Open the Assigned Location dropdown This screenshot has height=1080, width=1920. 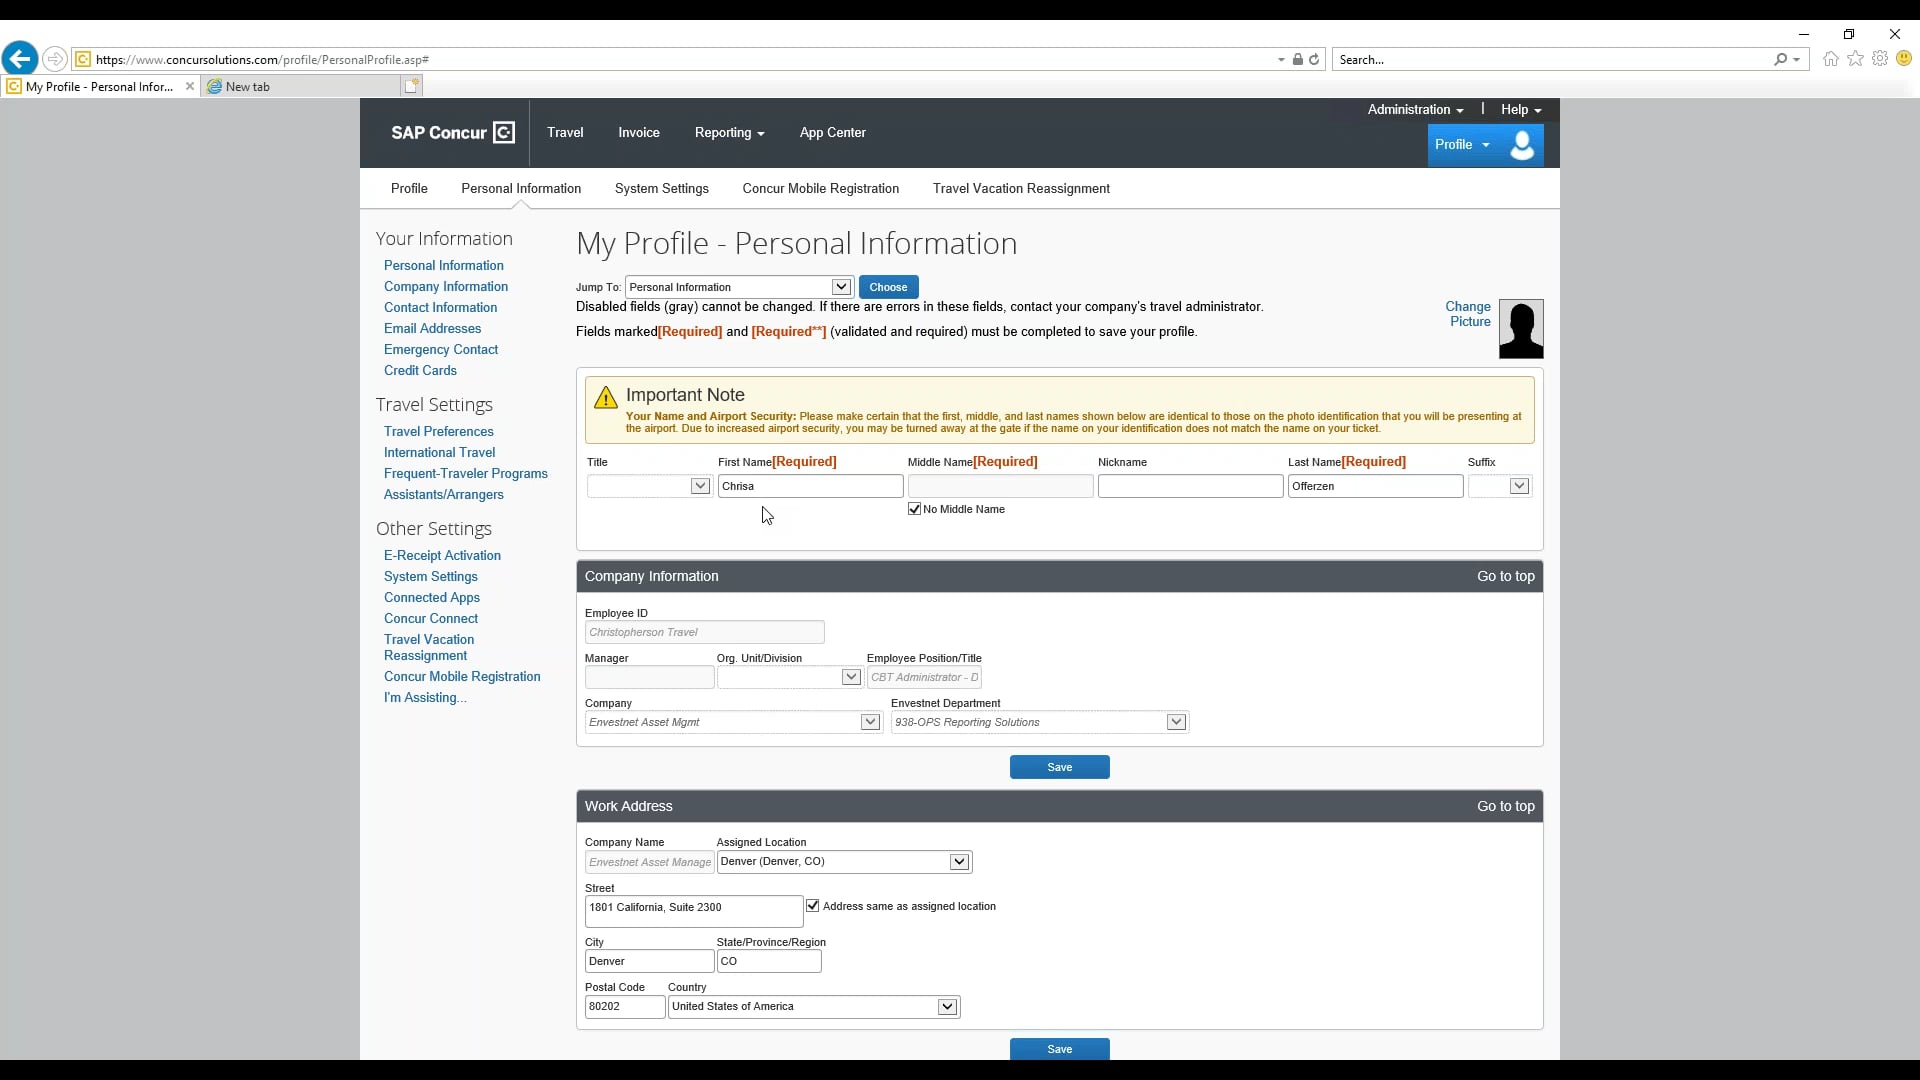[958, 862]
